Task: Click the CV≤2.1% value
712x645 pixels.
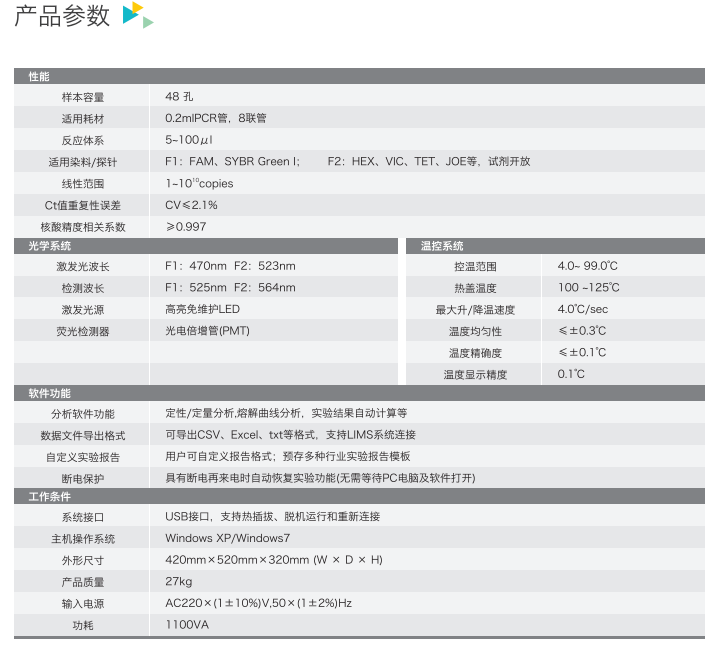Action: click(191, 205)
